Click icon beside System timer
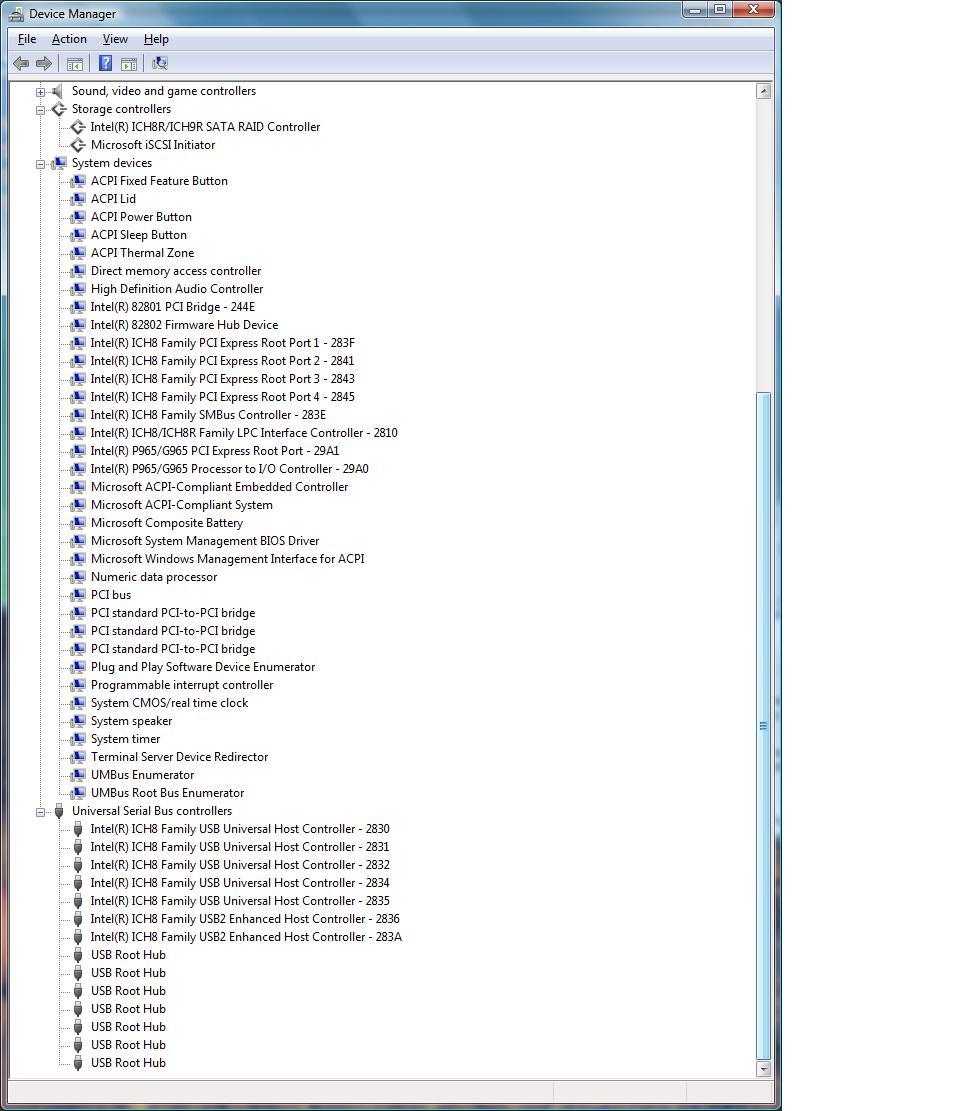Viewport: 960px width, 1111px height. 78,739
